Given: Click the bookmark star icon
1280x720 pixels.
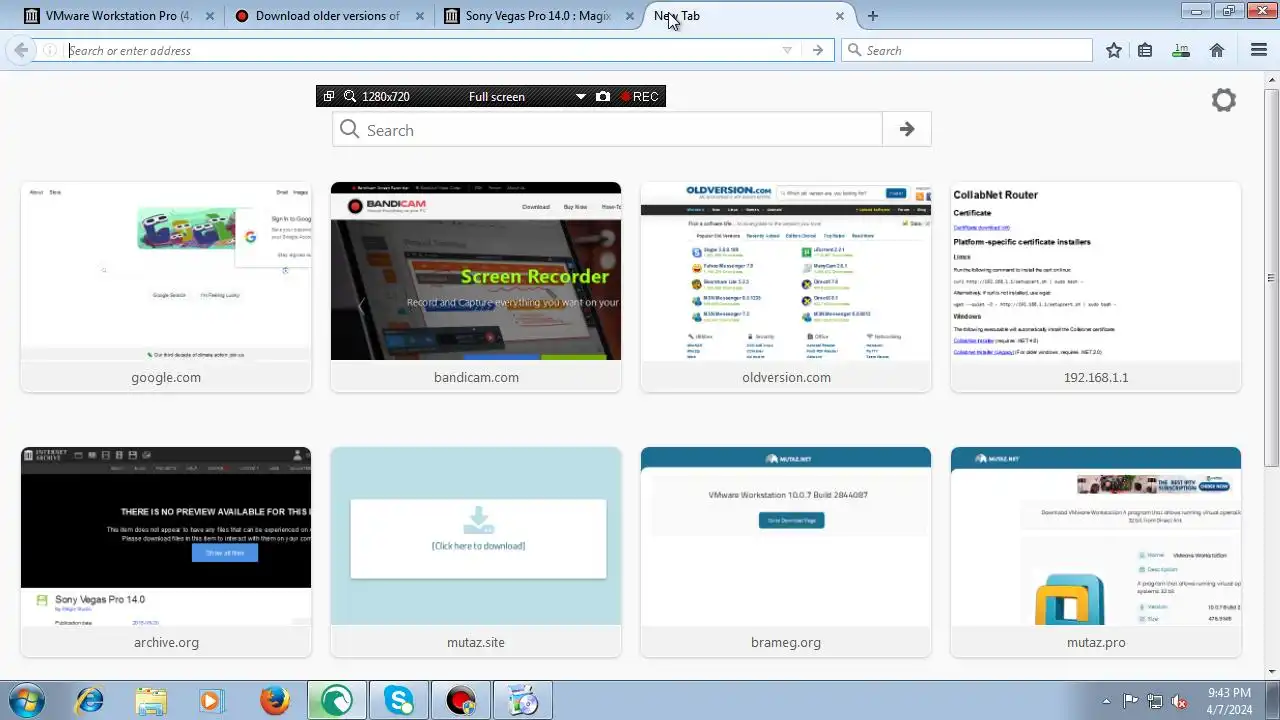Looking at the screenshot, I should [1114, 50].
